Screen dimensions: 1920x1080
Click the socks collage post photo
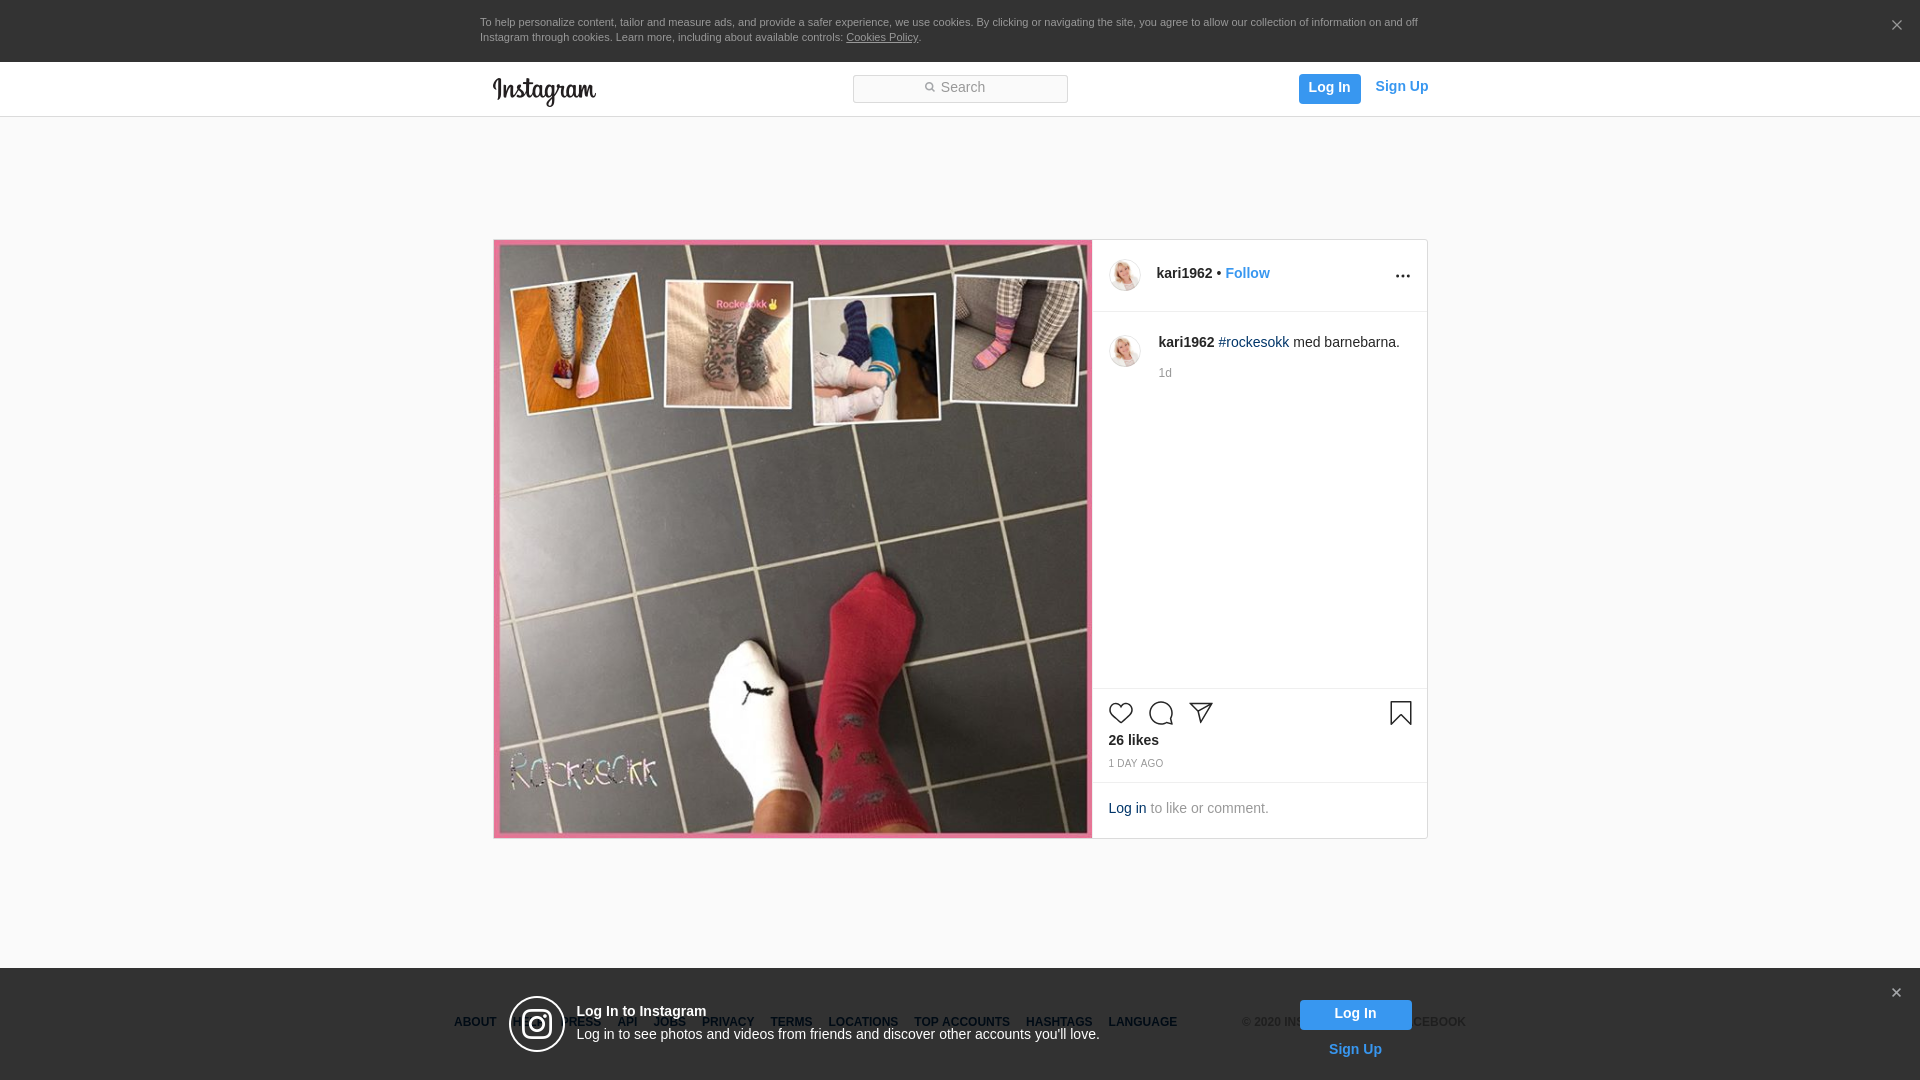[x=792, y=539]
